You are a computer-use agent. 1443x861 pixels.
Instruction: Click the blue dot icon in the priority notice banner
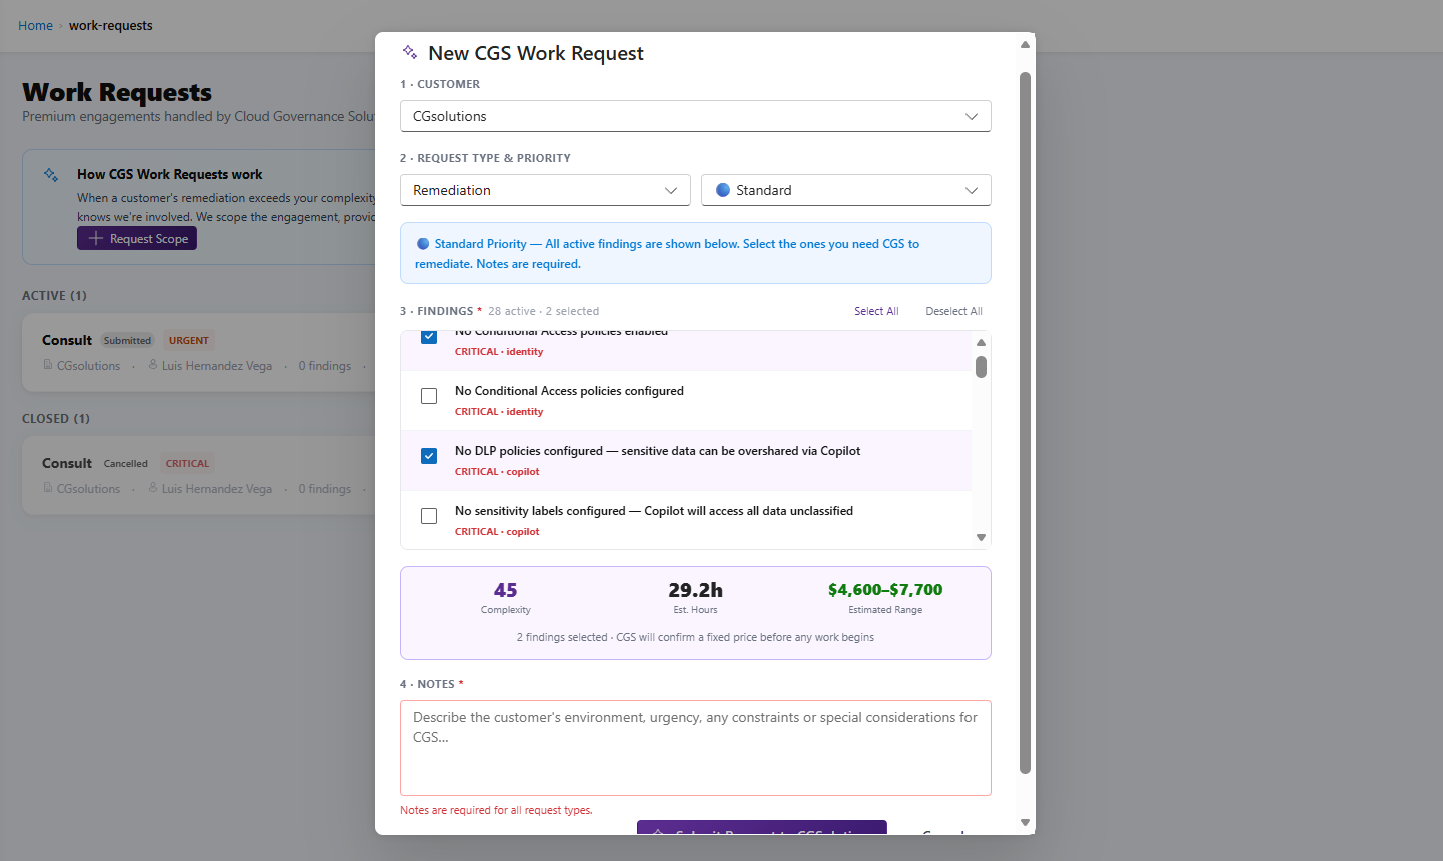(x=422, y=243)
